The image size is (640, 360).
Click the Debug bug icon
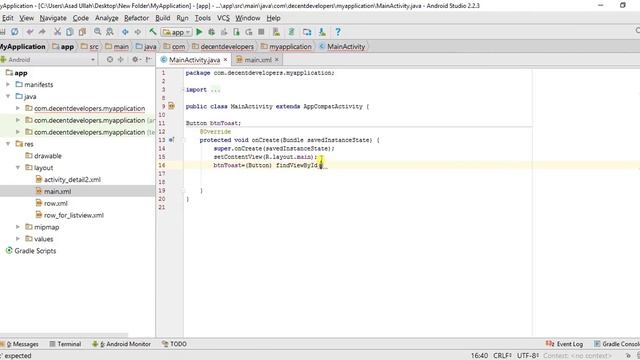(211, 32)
